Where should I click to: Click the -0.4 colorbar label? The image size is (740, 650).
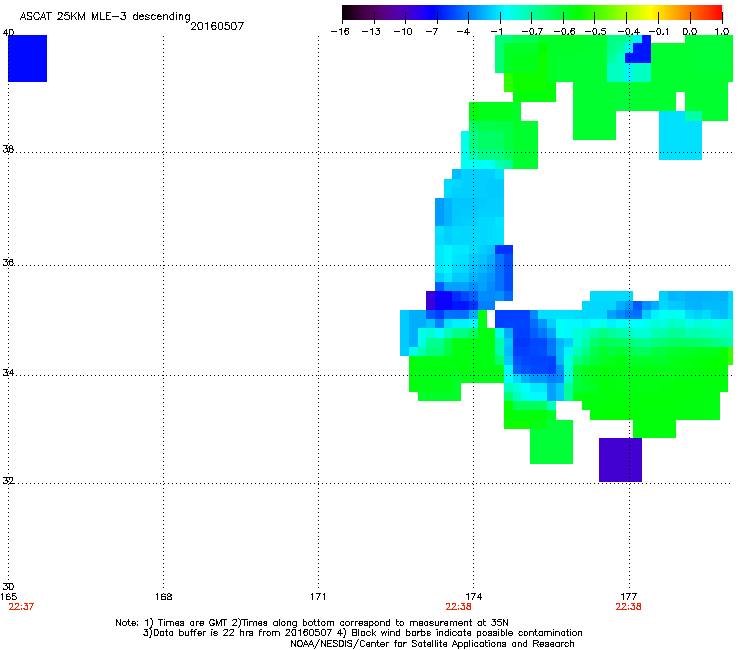[x=629, y=32]
